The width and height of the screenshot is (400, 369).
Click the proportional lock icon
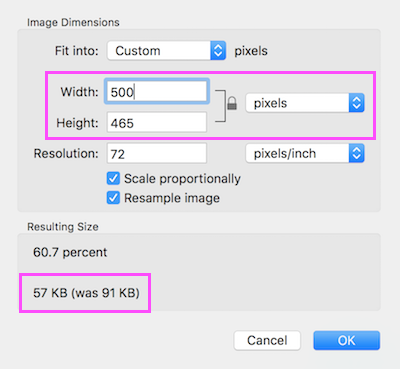click(232, 103)
